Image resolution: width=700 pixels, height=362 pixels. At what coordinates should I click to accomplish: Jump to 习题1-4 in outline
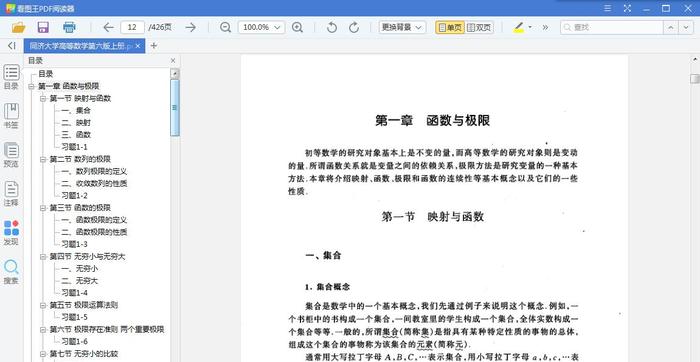[74, 293]
